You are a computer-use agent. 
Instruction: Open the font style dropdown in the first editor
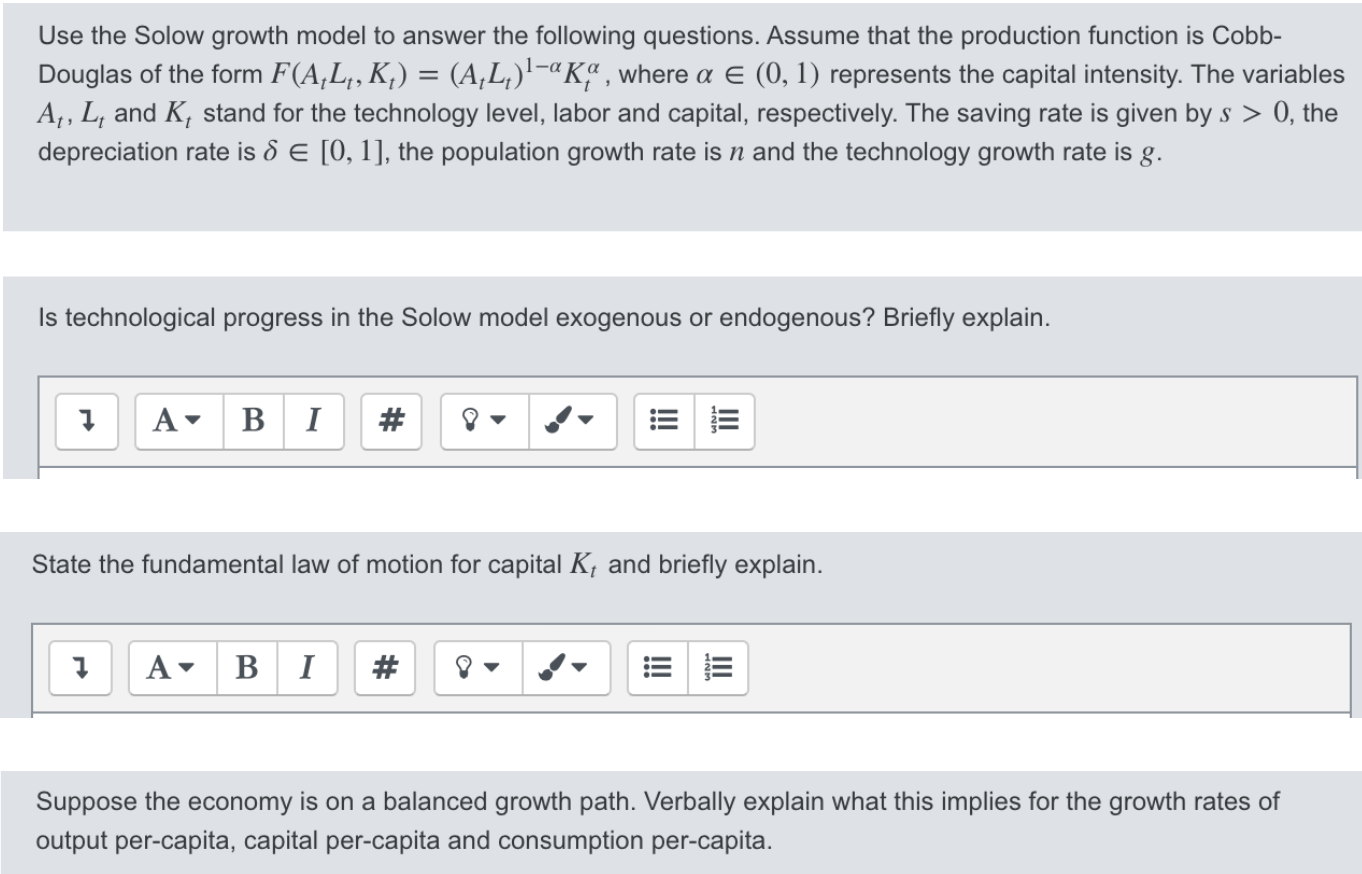[178, 421]
